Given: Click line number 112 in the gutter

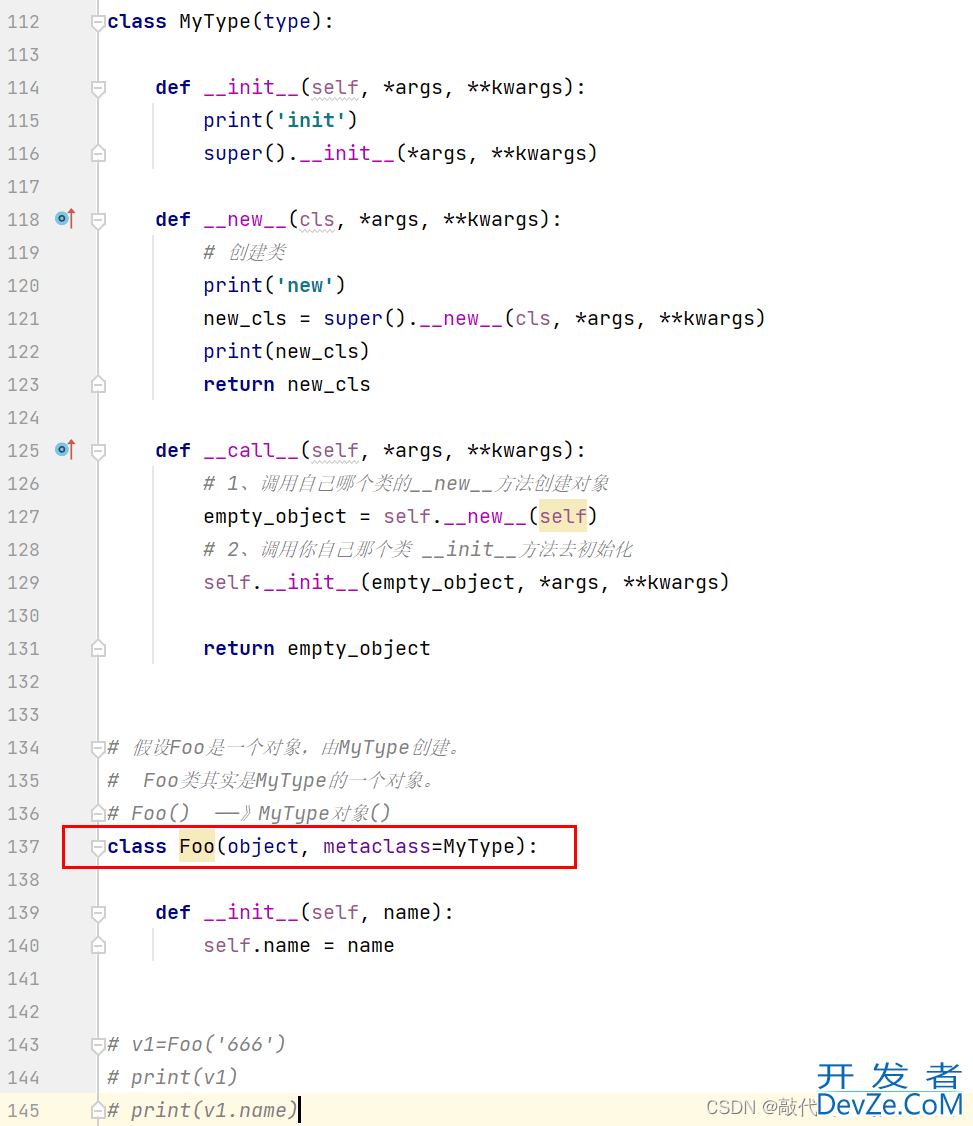Looking at the screenshot, I should (24, 22).
